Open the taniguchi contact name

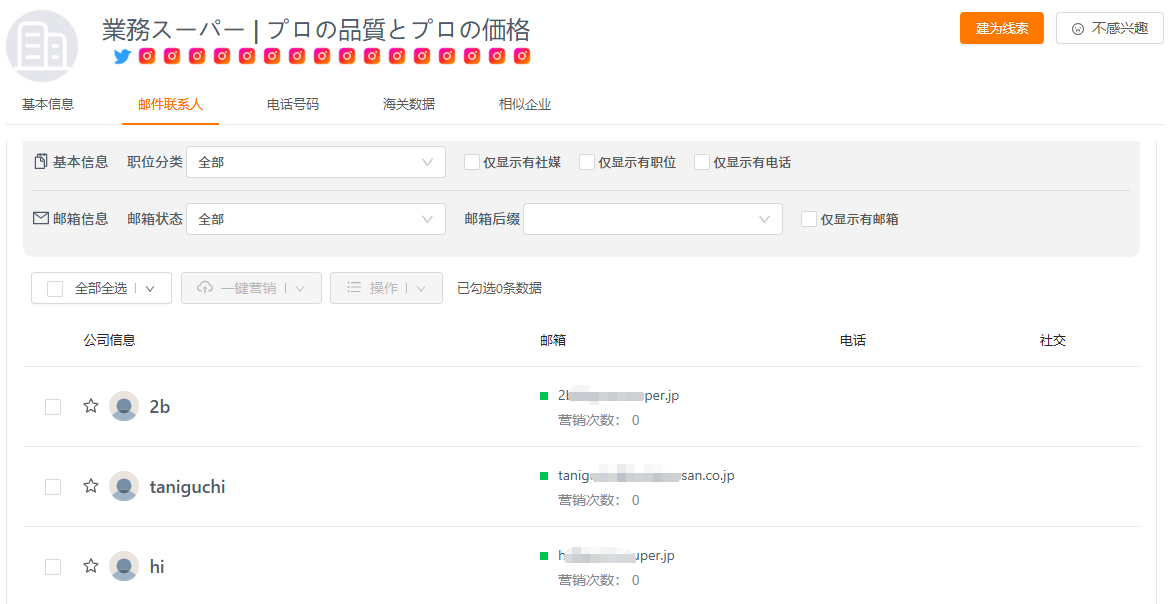(x=187, y=486)
